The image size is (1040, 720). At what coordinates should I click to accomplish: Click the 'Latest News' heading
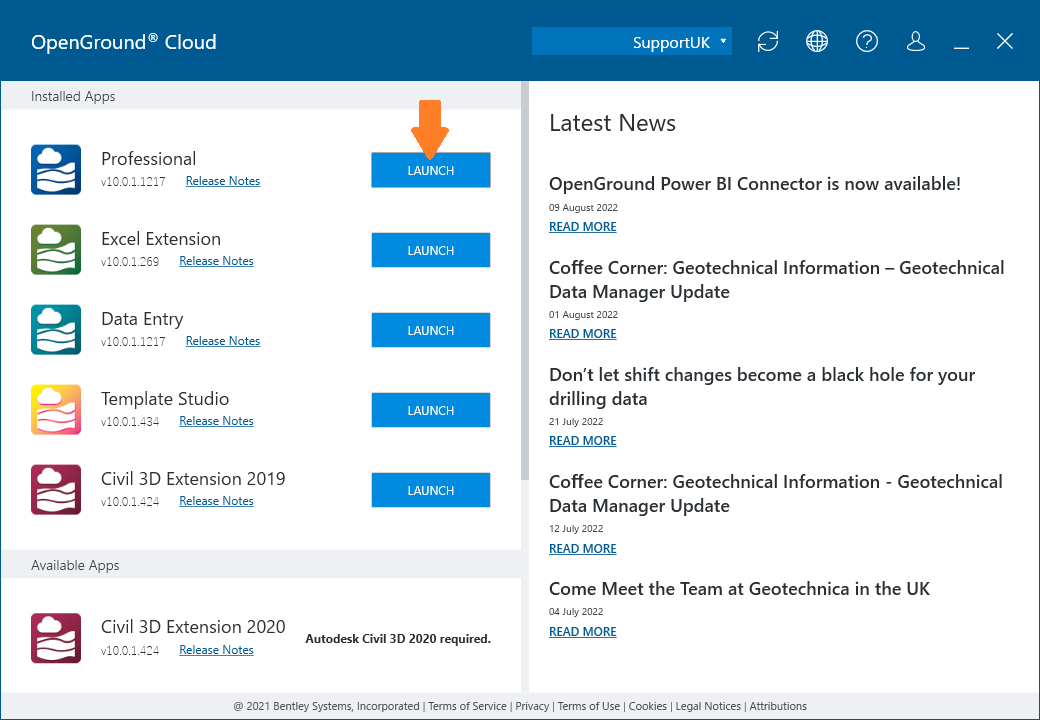pos(612,123)
